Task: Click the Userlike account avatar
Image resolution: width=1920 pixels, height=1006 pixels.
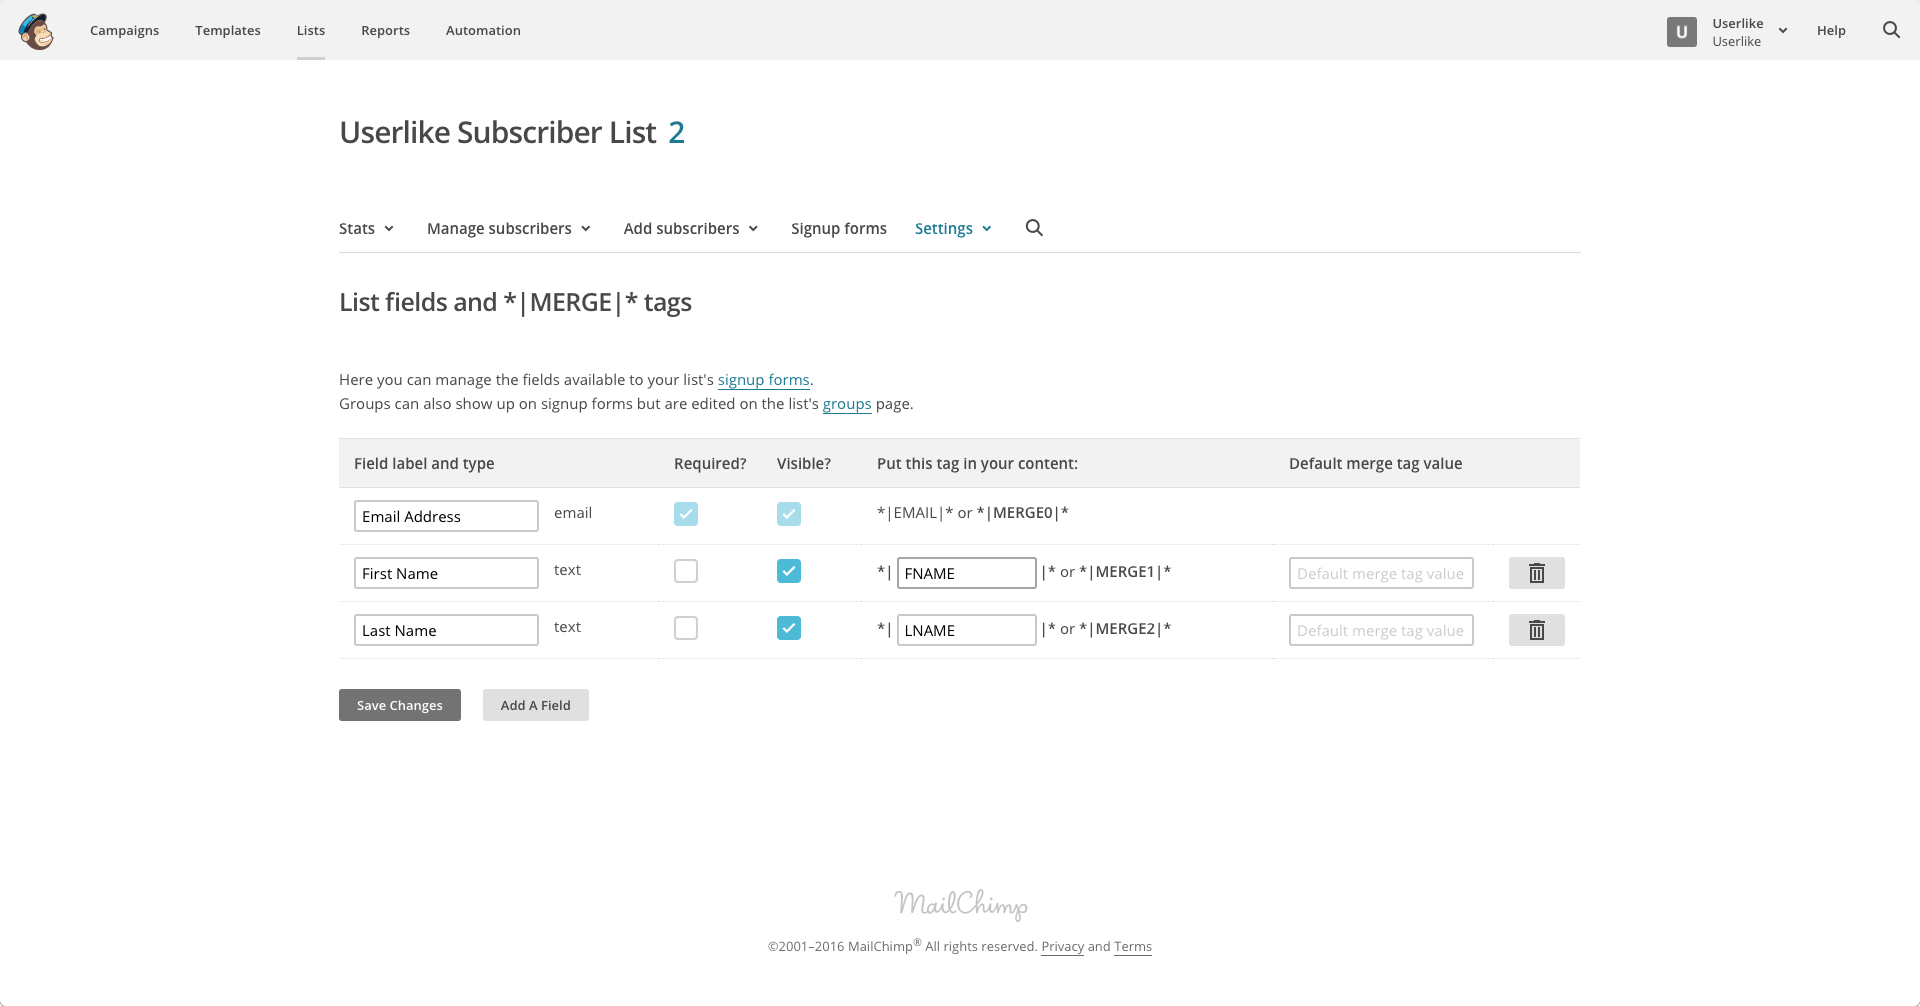Action: click(x=1681, y=32)
